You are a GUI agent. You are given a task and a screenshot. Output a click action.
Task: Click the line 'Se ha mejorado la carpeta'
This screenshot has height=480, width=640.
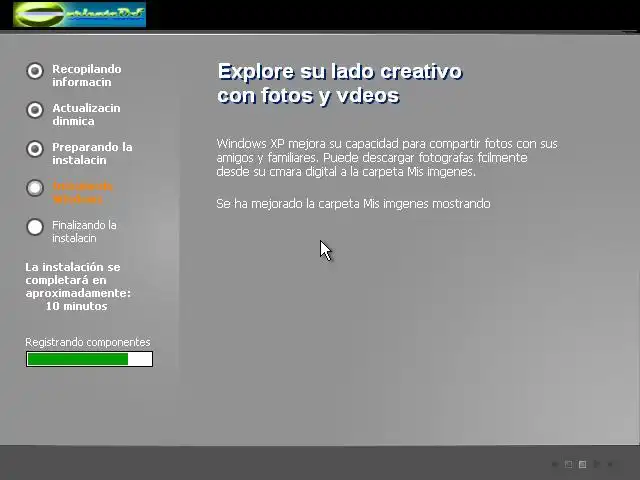353,204
